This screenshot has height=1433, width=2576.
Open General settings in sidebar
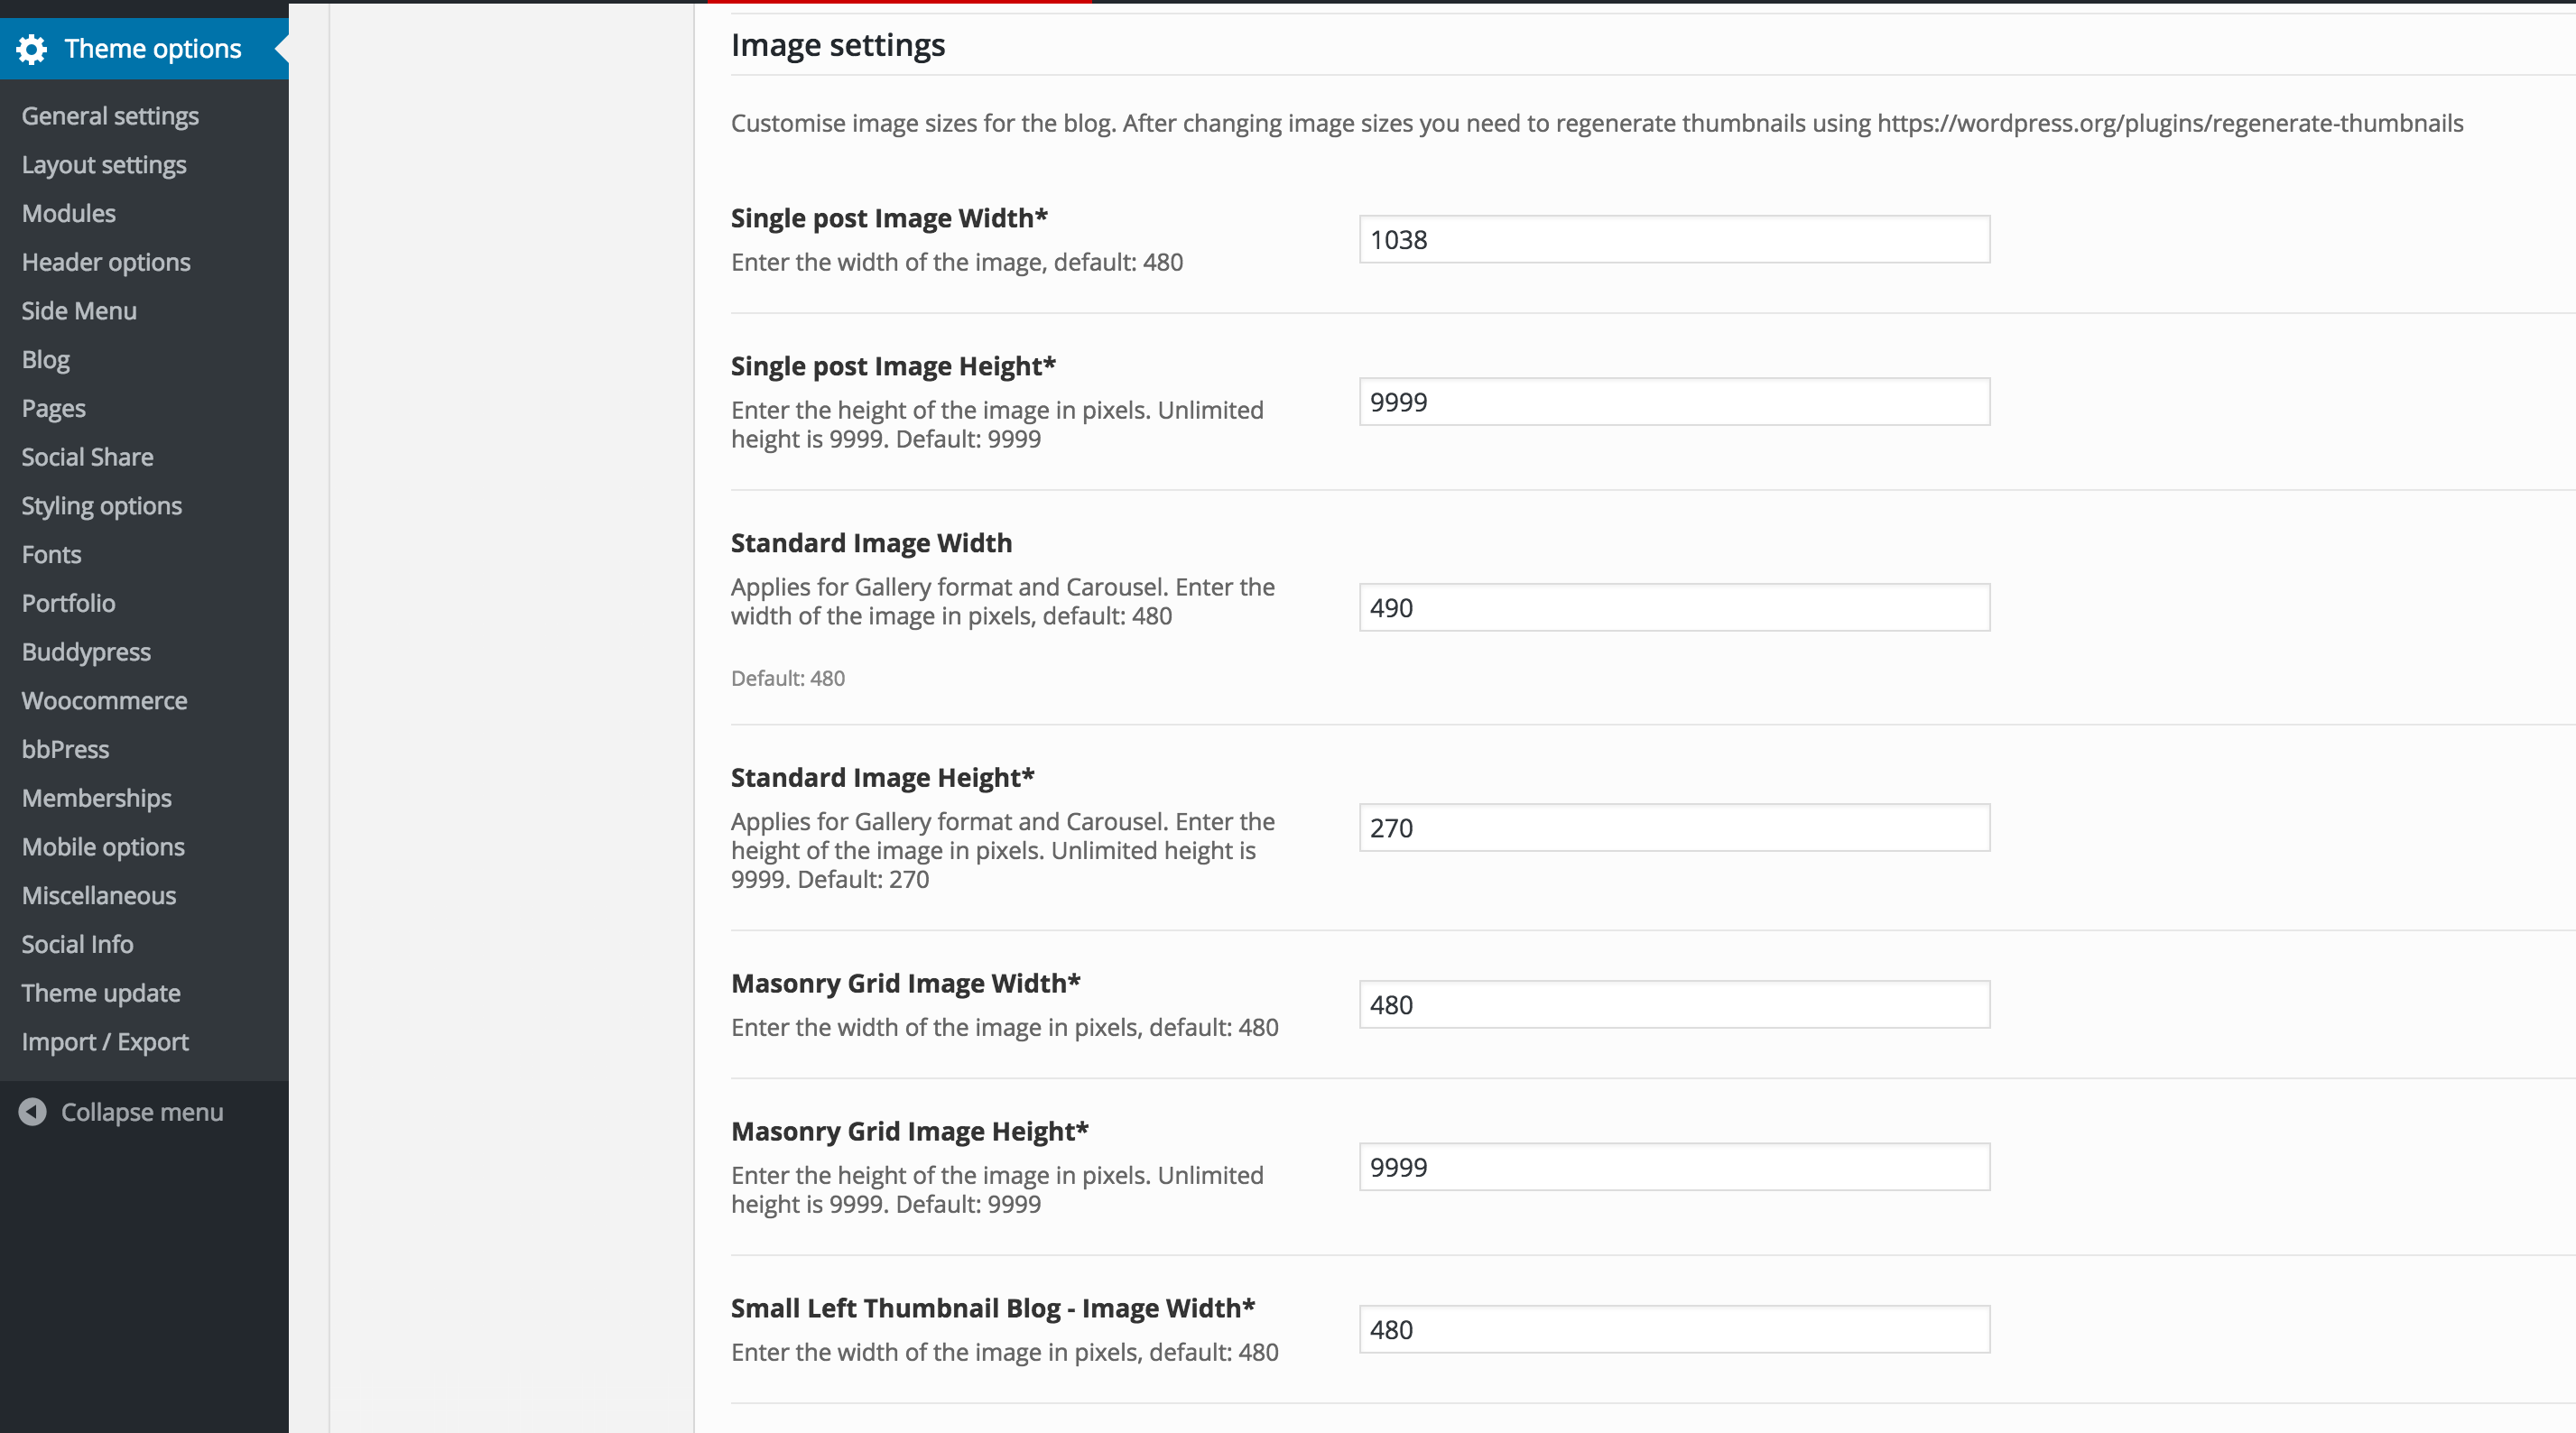pos(110,116)
